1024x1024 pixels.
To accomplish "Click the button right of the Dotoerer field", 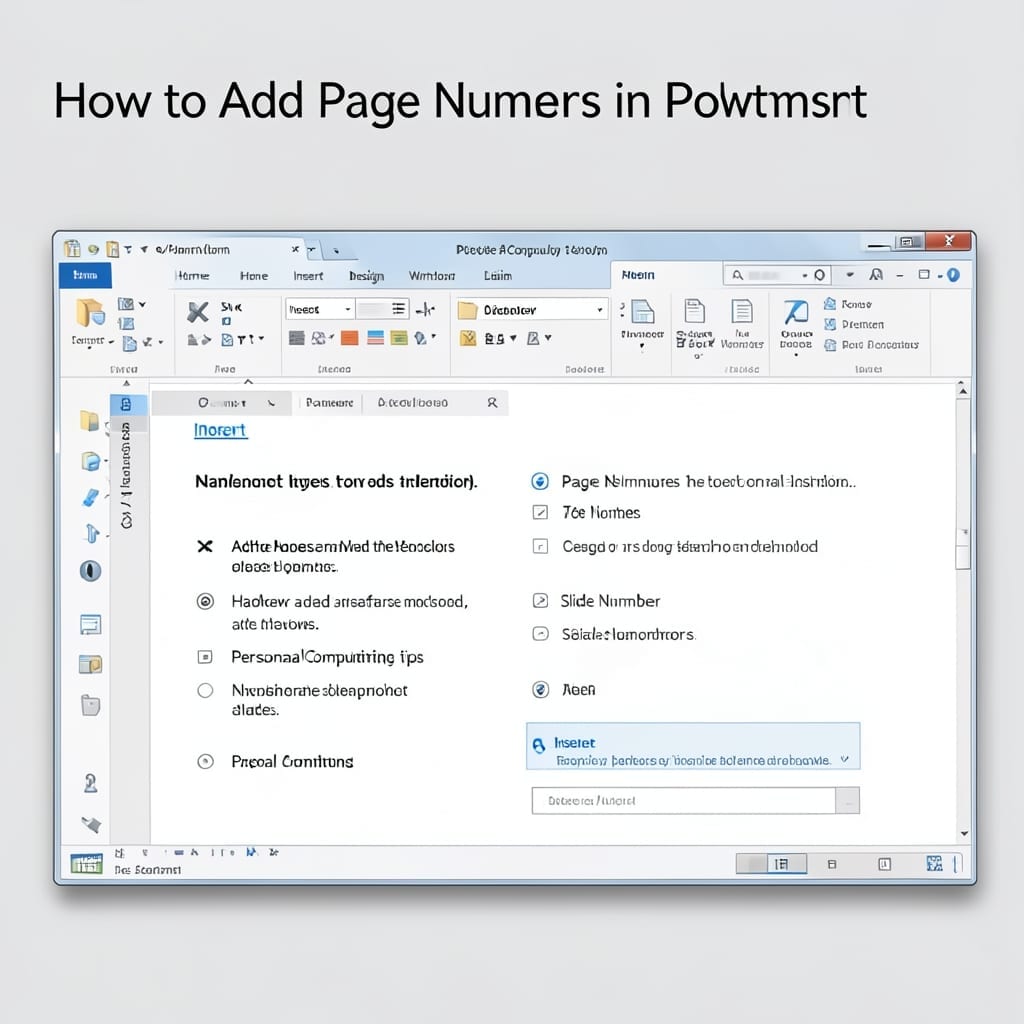I will coord(848,801).
